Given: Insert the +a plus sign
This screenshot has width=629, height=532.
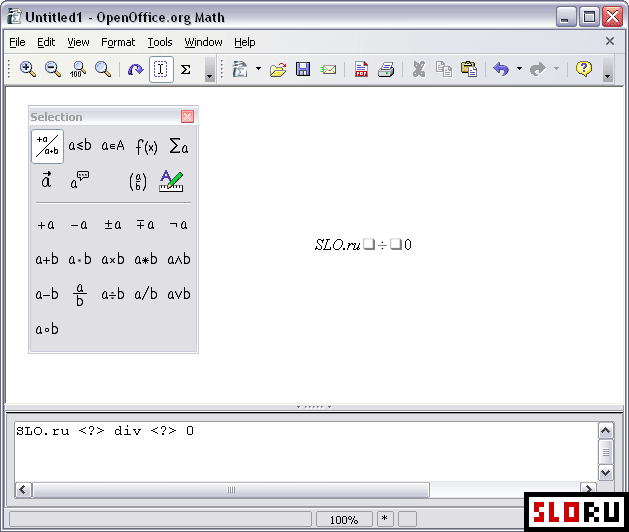Looking at the screenshot, I should (47, 225).
